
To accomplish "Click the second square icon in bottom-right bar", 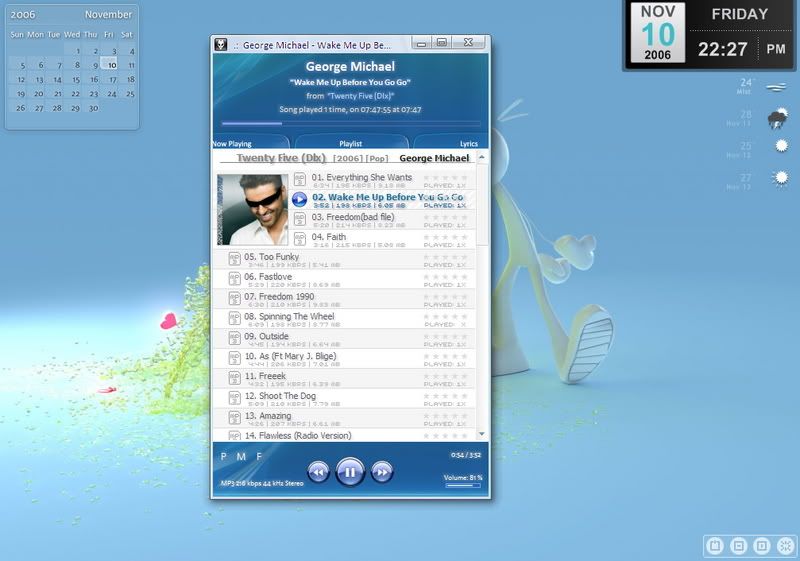I will [x=738, y=546].
